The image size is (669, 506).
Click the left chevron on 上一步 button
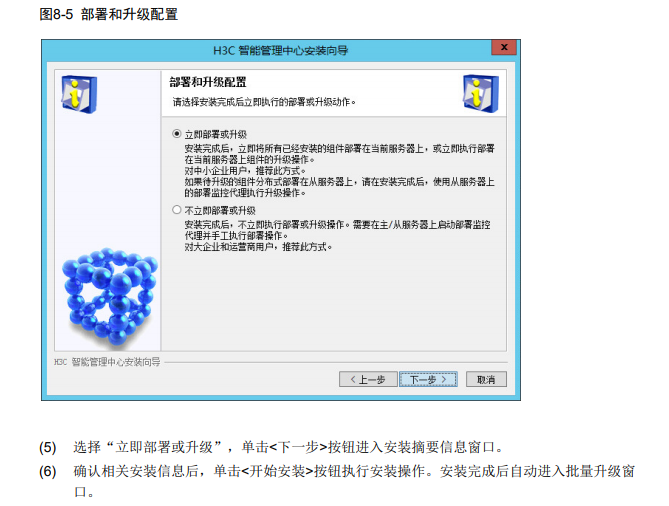(353, 379)
